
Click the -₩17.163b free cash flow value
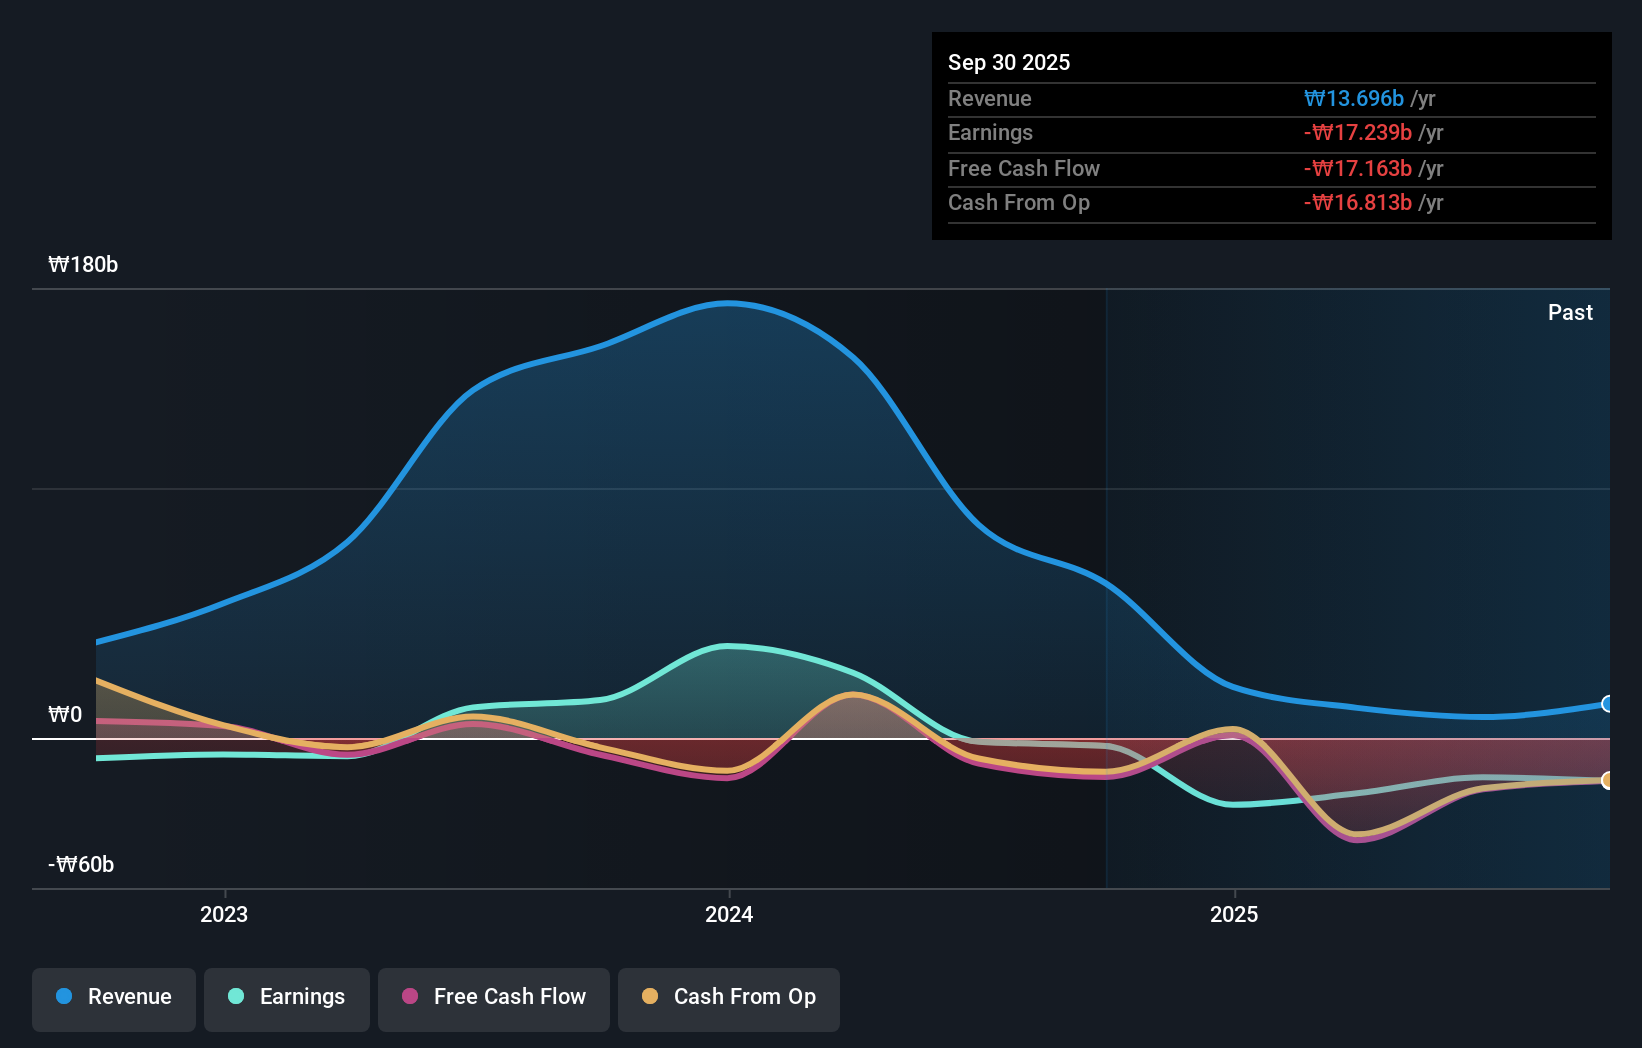pyautogui.click(x=1358, y=168)
